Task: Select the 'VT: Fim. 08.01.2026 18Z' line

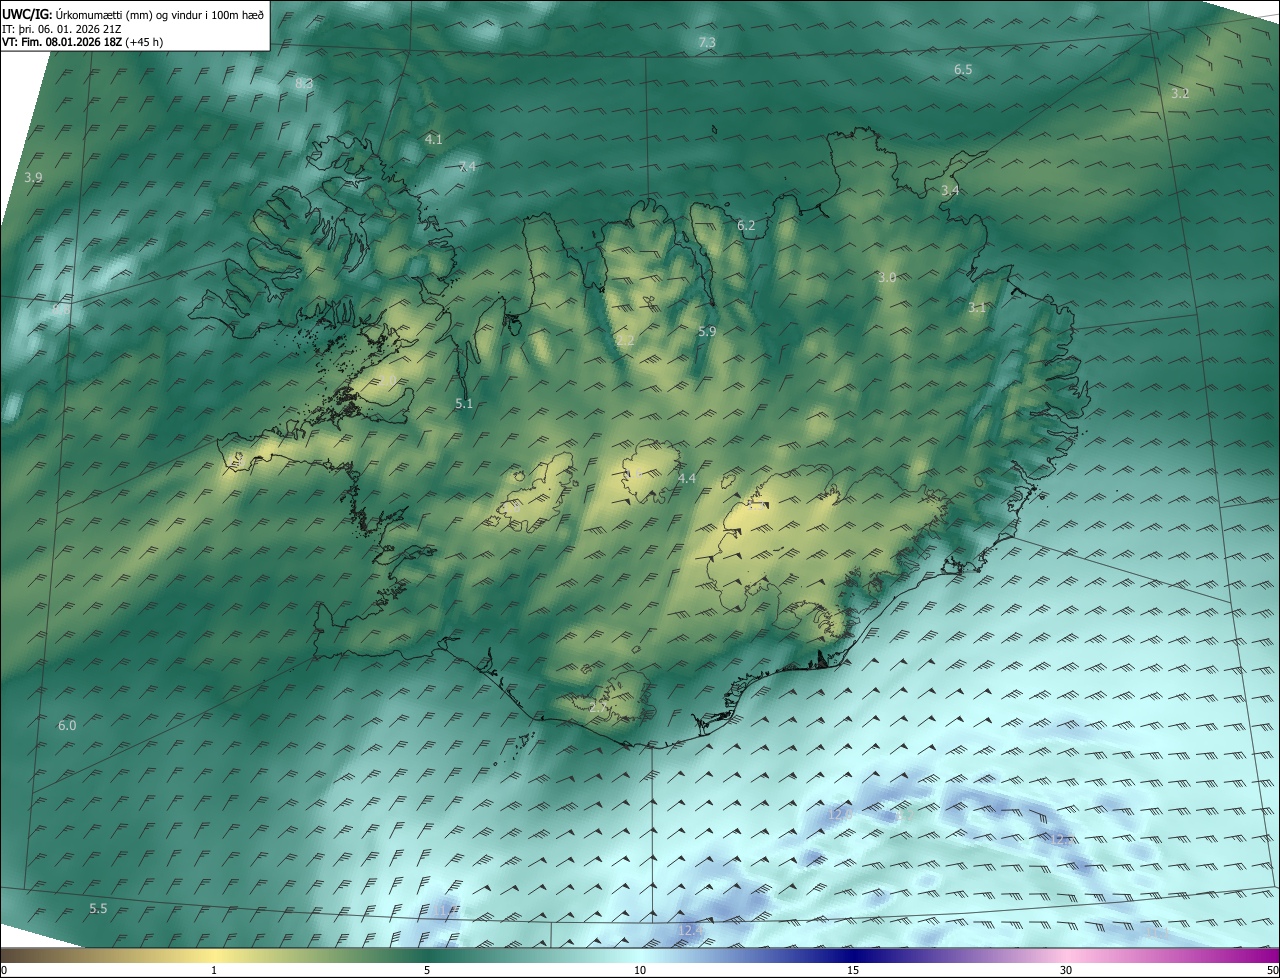Action: pyautogui.click(x=64, y=42)
